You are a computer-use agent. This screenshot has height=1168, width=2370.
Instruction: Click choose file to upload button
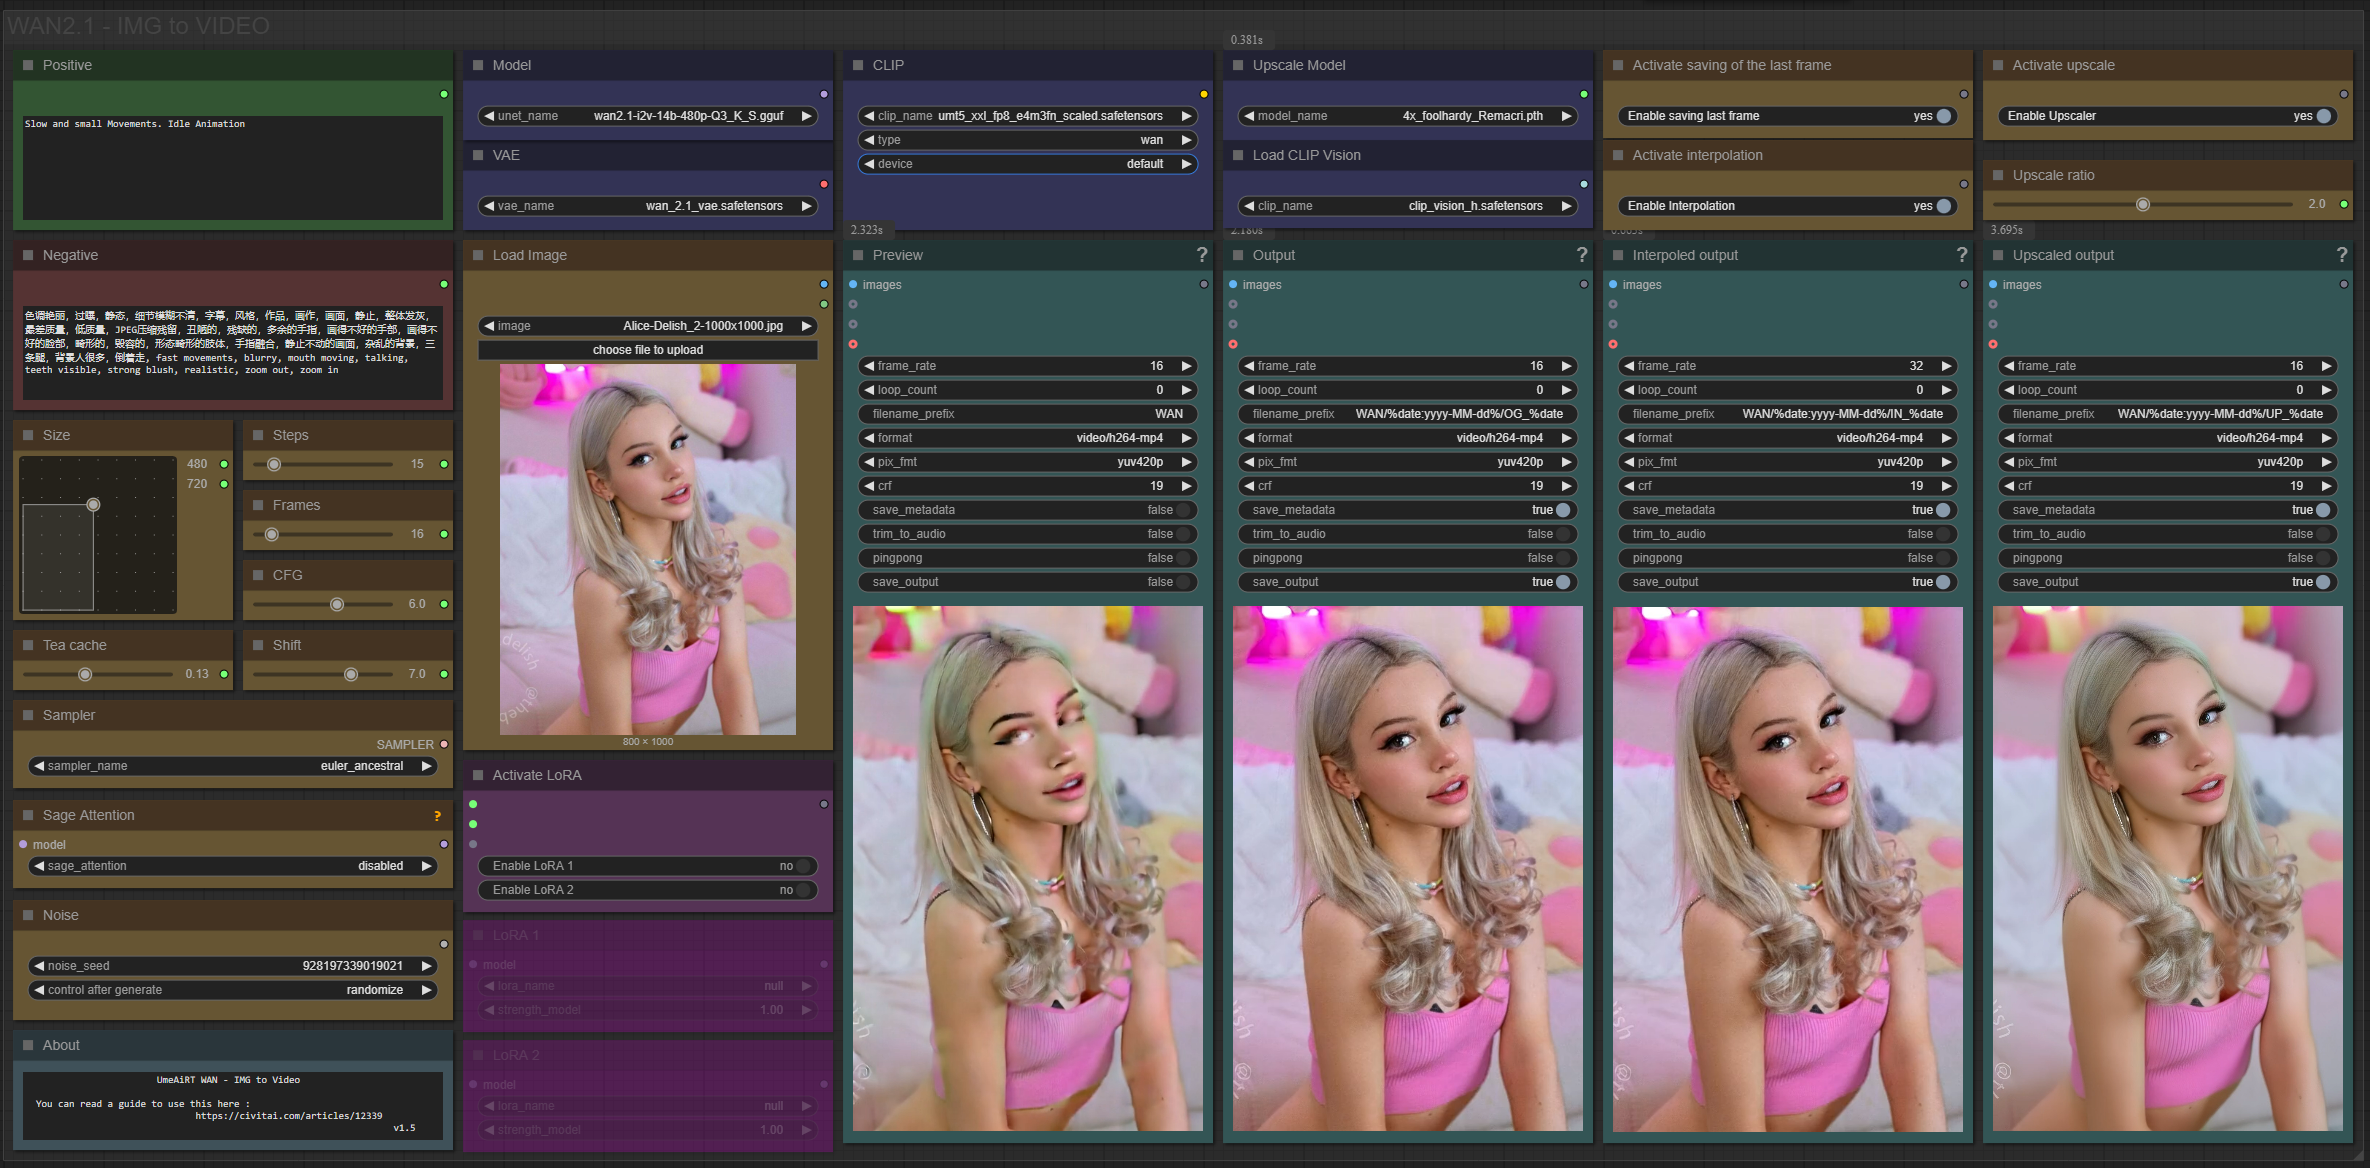(x=647, y=350)
